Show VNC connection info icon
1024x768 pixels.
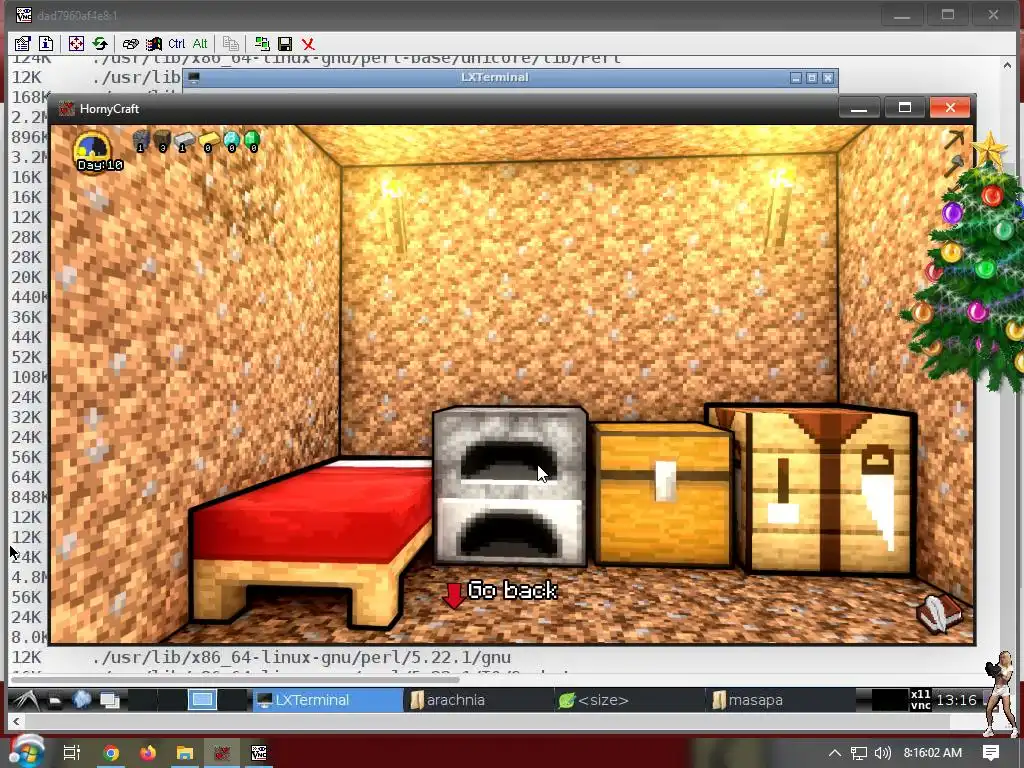[x=46, y=44]
